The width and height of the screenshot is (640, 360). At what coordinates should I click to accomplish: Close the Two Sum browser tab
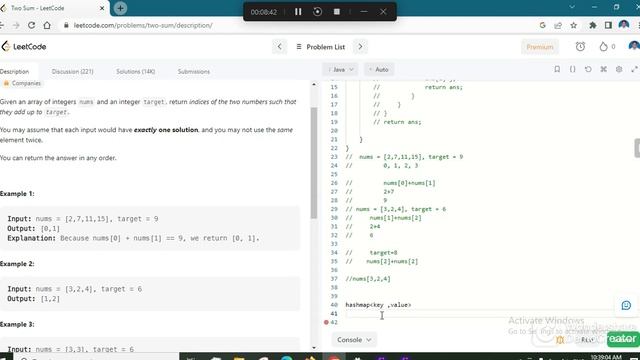pyautogui.click(x=102, y=8)
